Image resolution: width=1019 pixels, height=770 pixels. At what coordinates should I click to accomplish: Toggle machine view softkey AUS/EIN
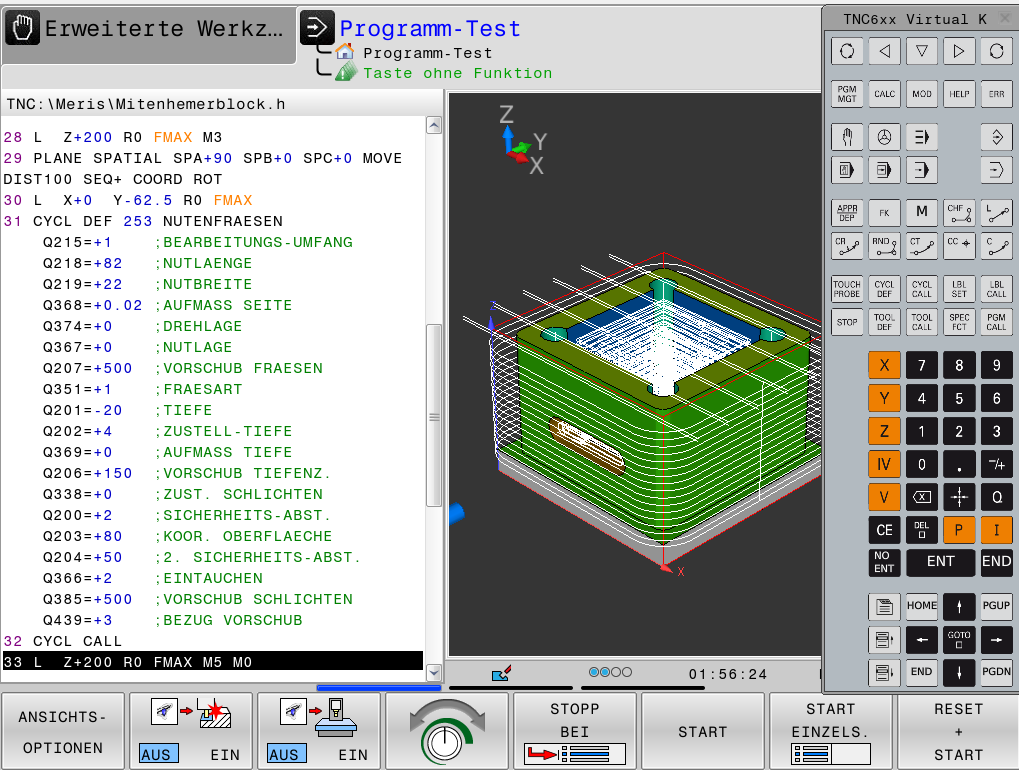(318, 732)
